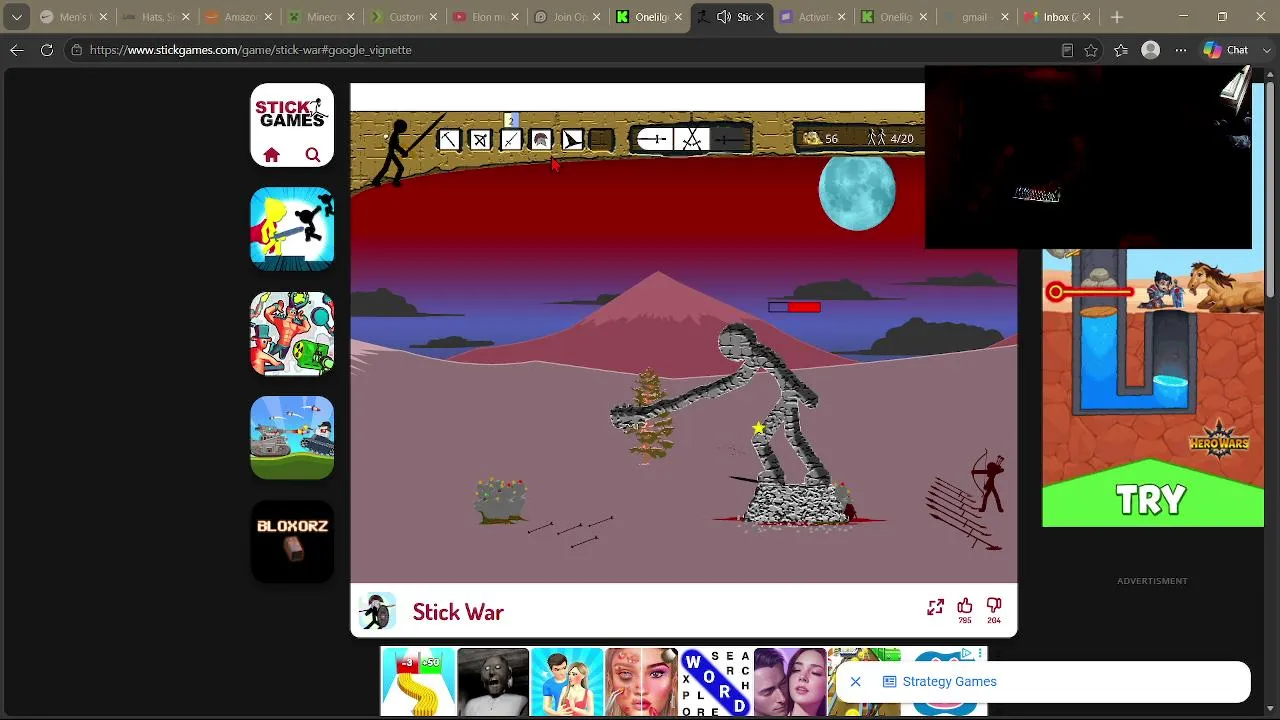The height and width of the screenshot is (720, 1280).
Task: Open the favorites list
Action: pos(1121,50)
